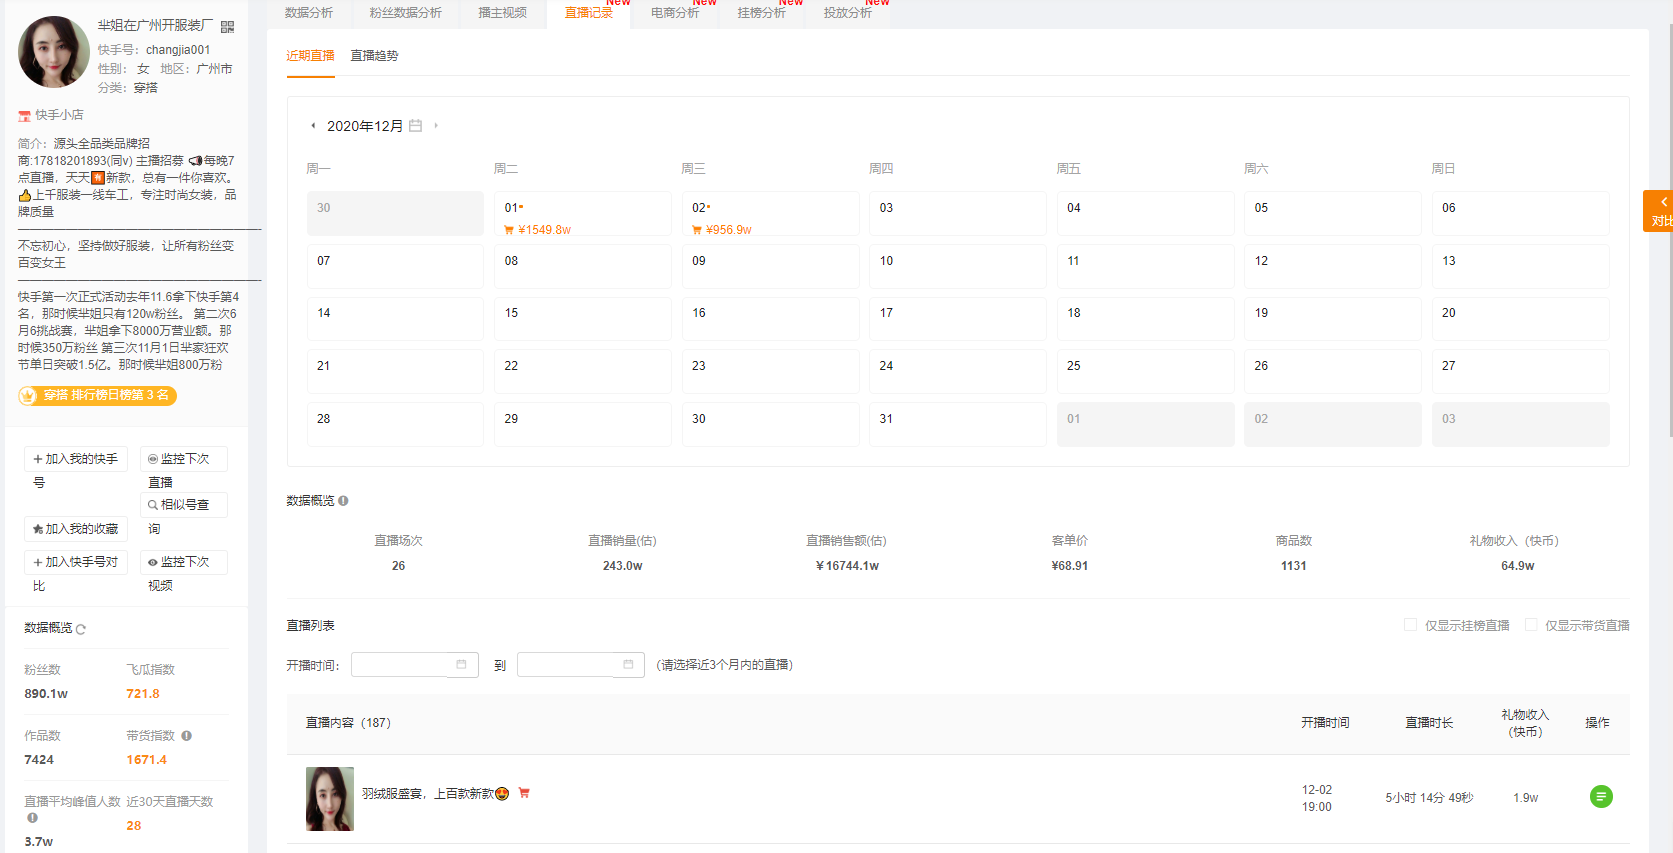Open the livestream thumbnail in the list
This screenshot has width=1673, height=853.
[330, 799]
